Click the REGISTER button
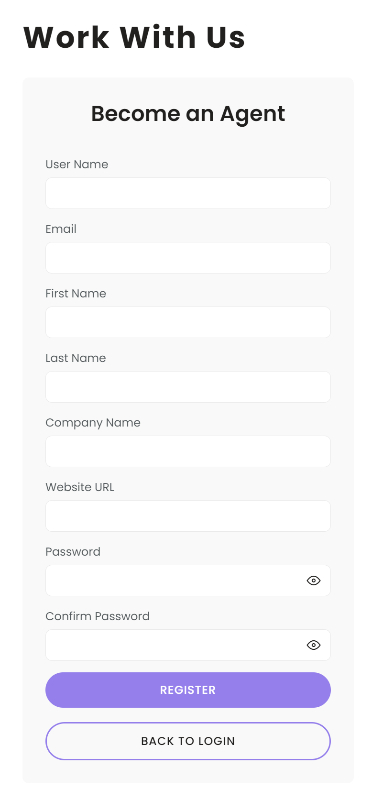This screenshot has width=372, height=800. [188, 690]
